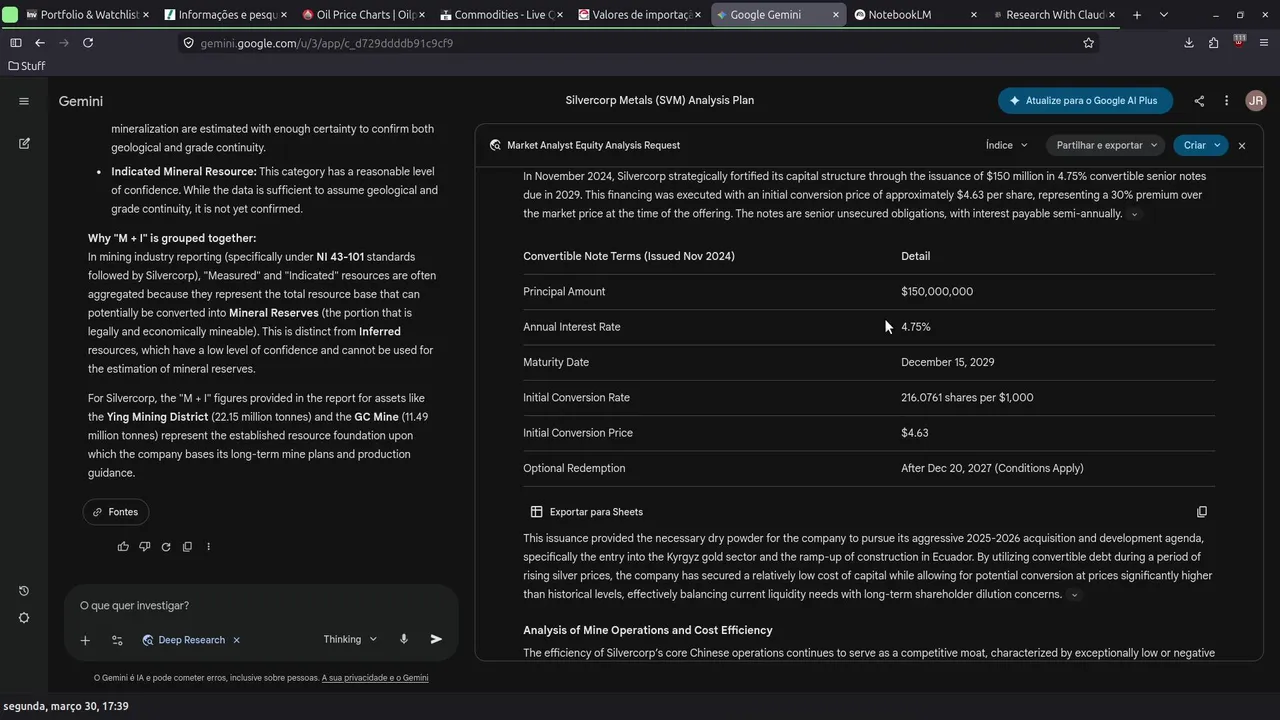This screenshot has width=1280, height=720.
Task: Send the prompt with the arrow icon
Action: 436,639
